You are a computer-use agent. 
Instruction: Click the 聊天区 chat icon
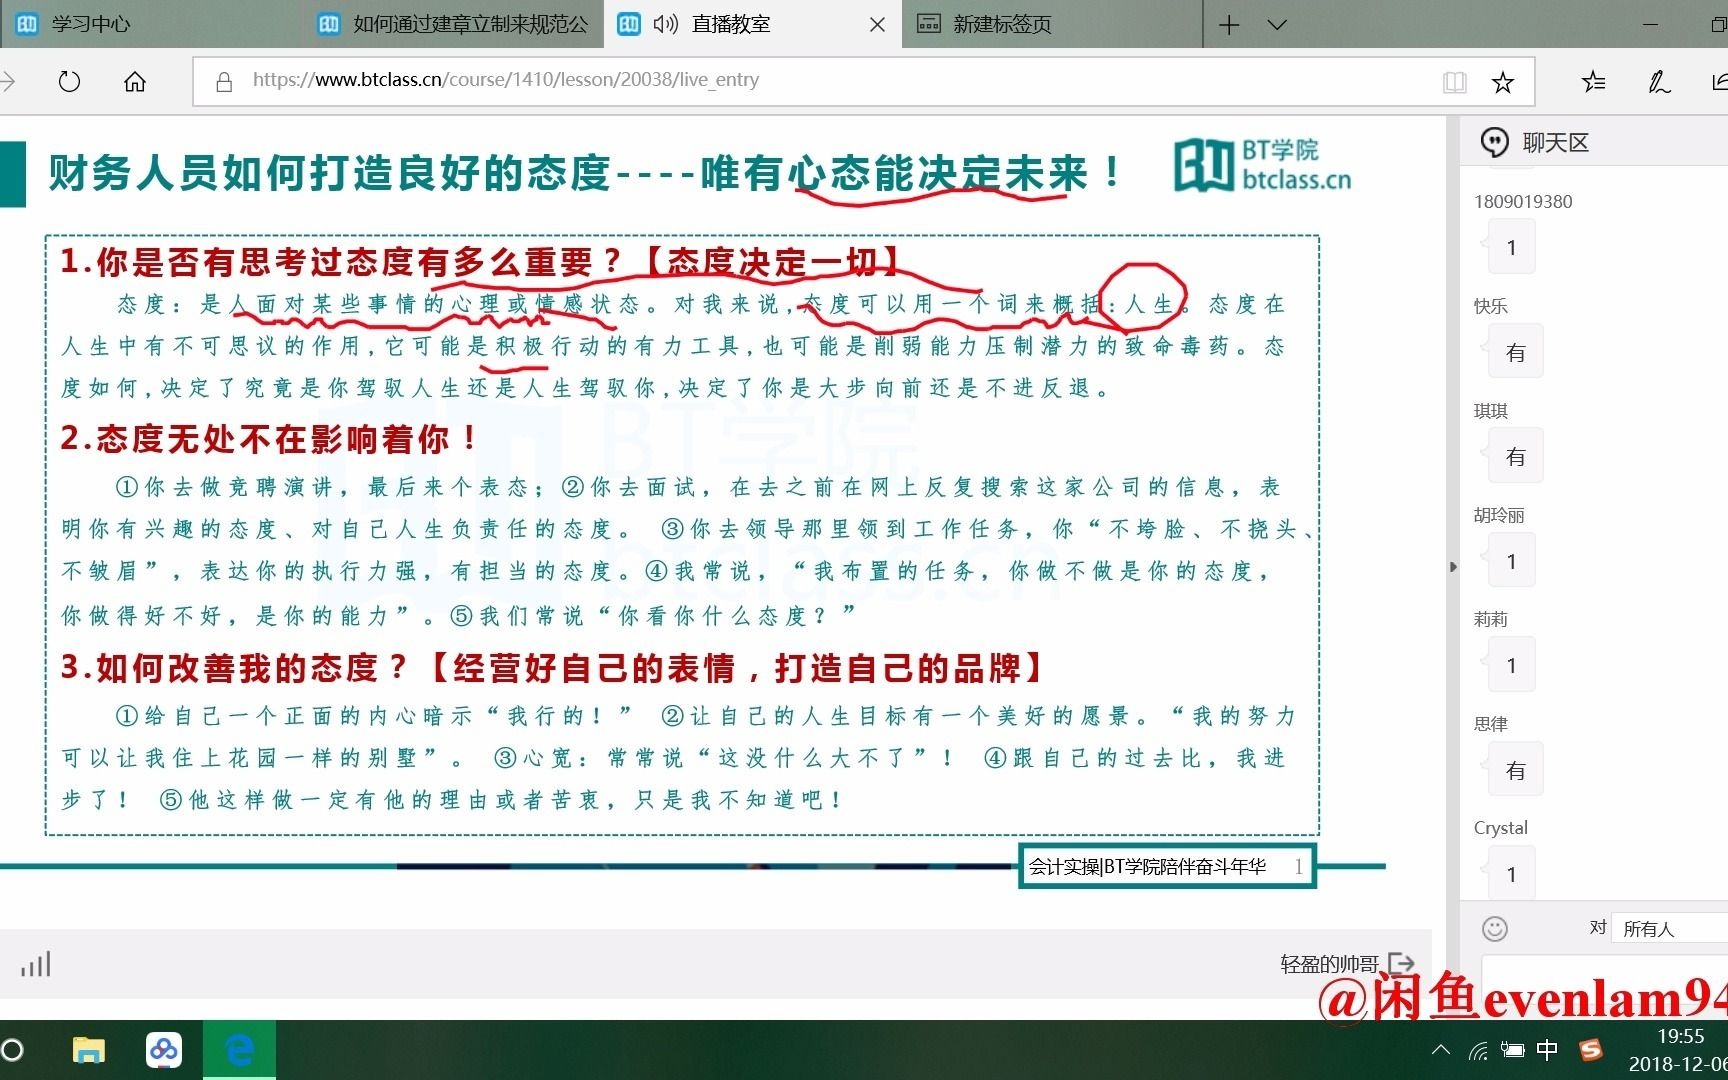1494,143
